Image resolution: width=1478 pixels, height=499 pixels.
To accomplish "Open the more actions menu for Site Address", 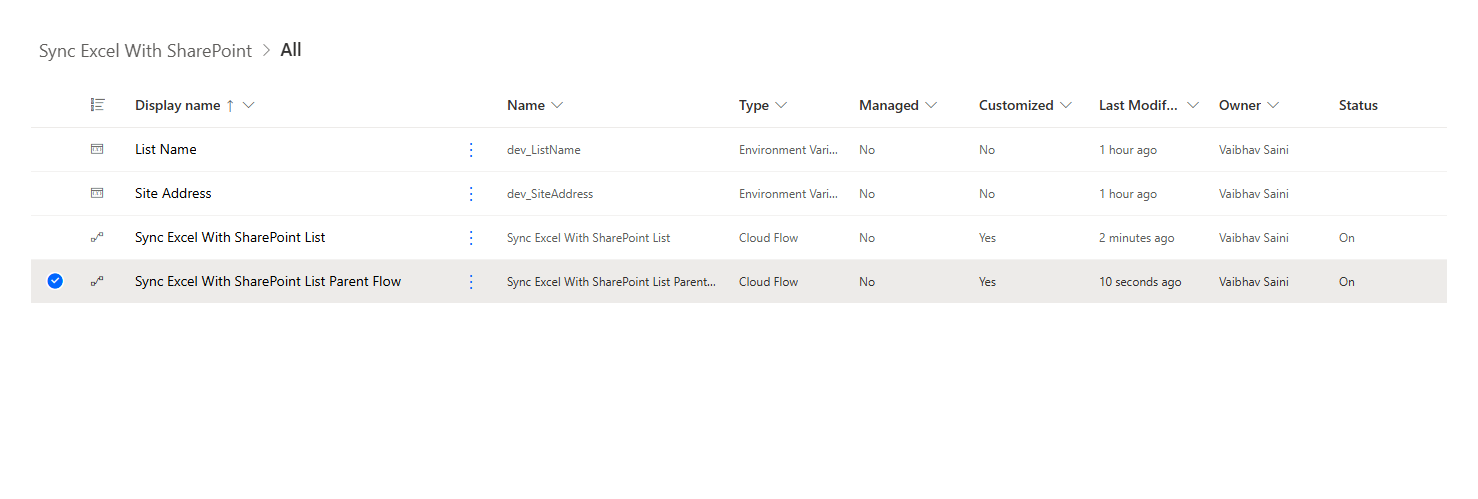I will [471, 194].
